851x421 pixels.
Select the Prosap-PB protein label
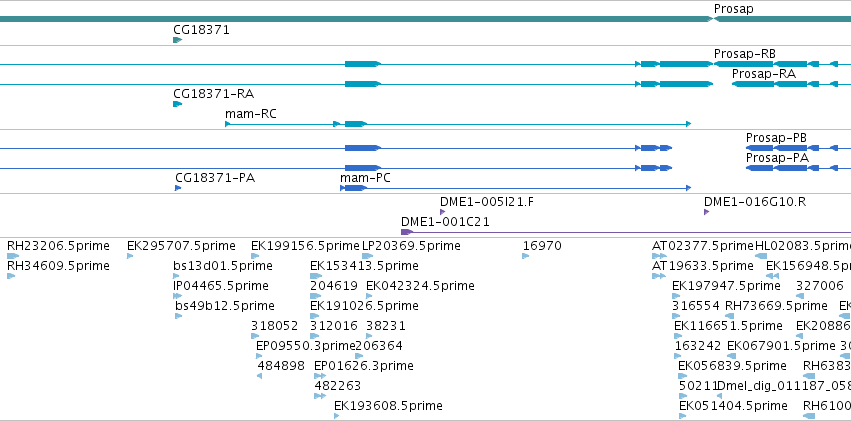click(776, 138)
